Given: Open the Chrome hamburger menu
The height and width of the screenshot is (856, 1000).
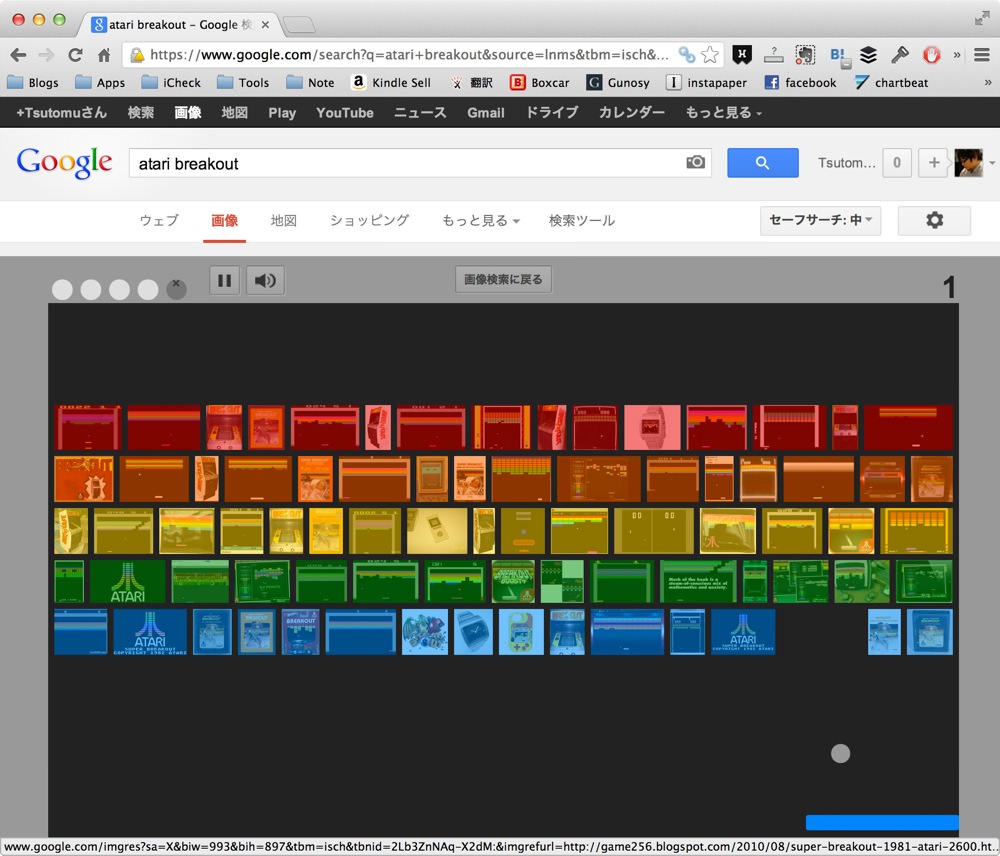Looking at the screenshot, I should [x=982, y=55].
